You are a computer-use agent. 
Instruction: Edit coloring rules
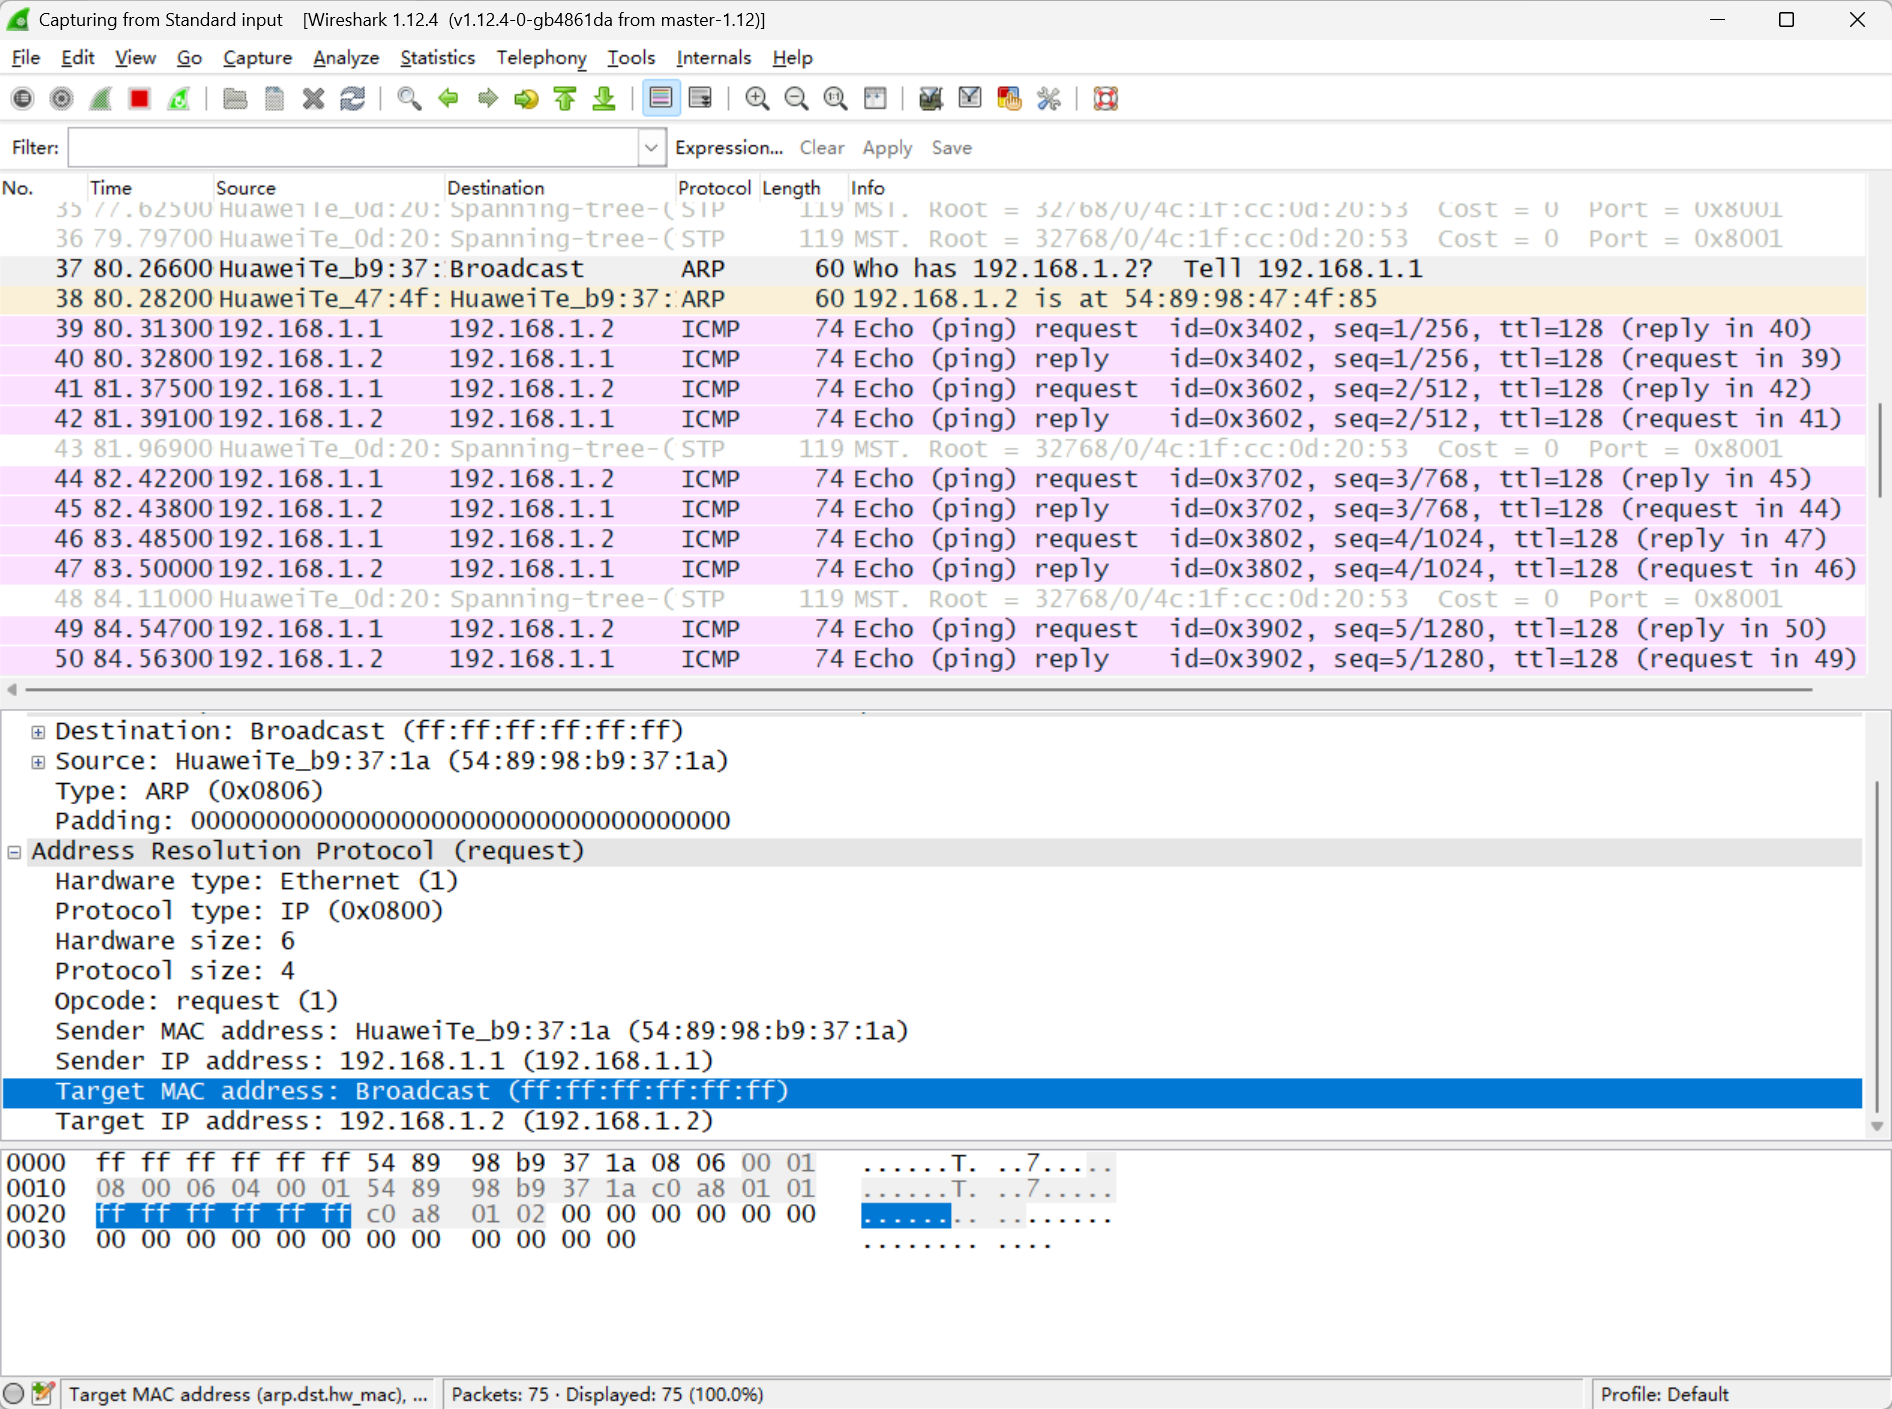[1009, 98]
